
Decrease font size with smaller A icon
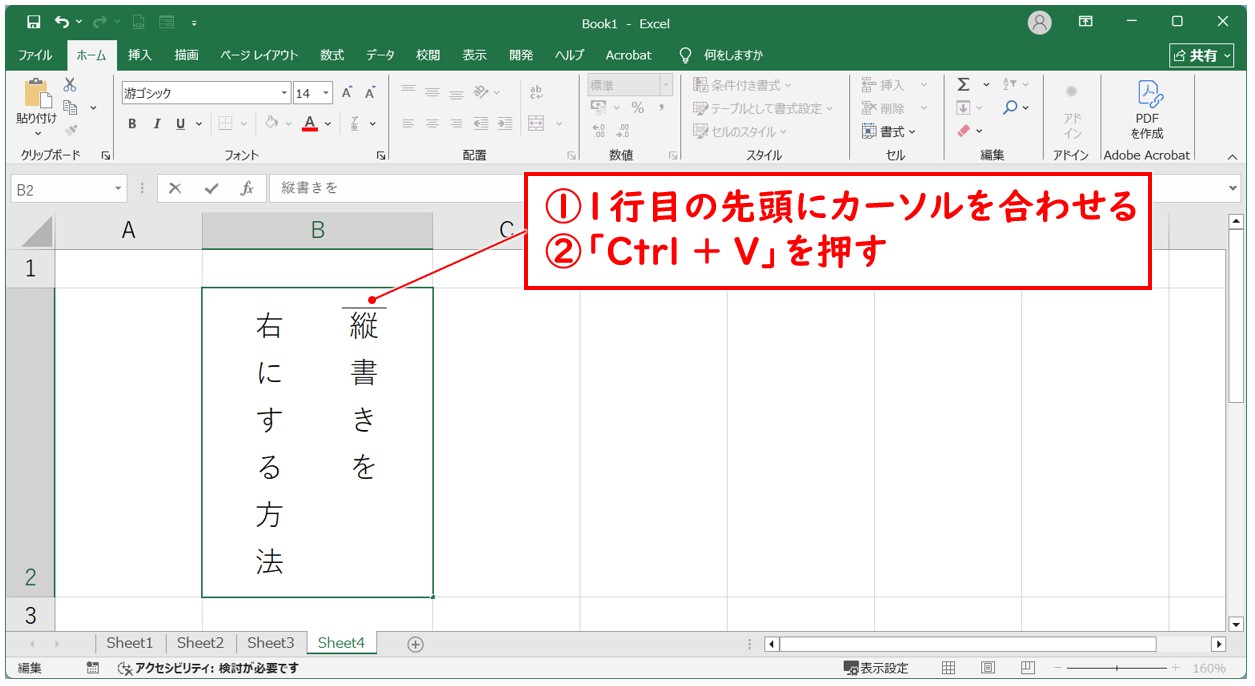[x=370, y=93]
